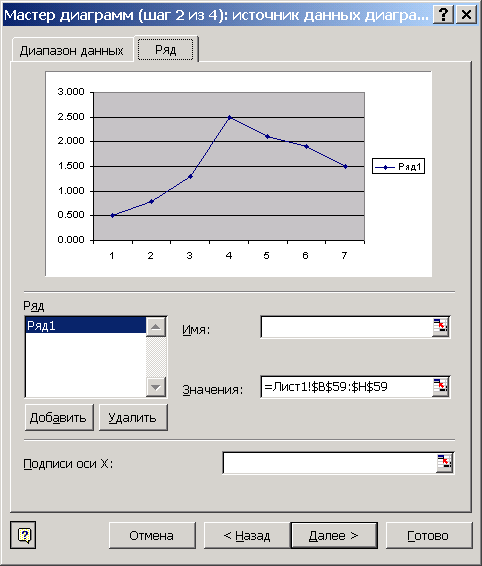The height and width of the screenshot is (566, 482).
Task: Close the chart wizard dialog
Action: click(466, 15)
